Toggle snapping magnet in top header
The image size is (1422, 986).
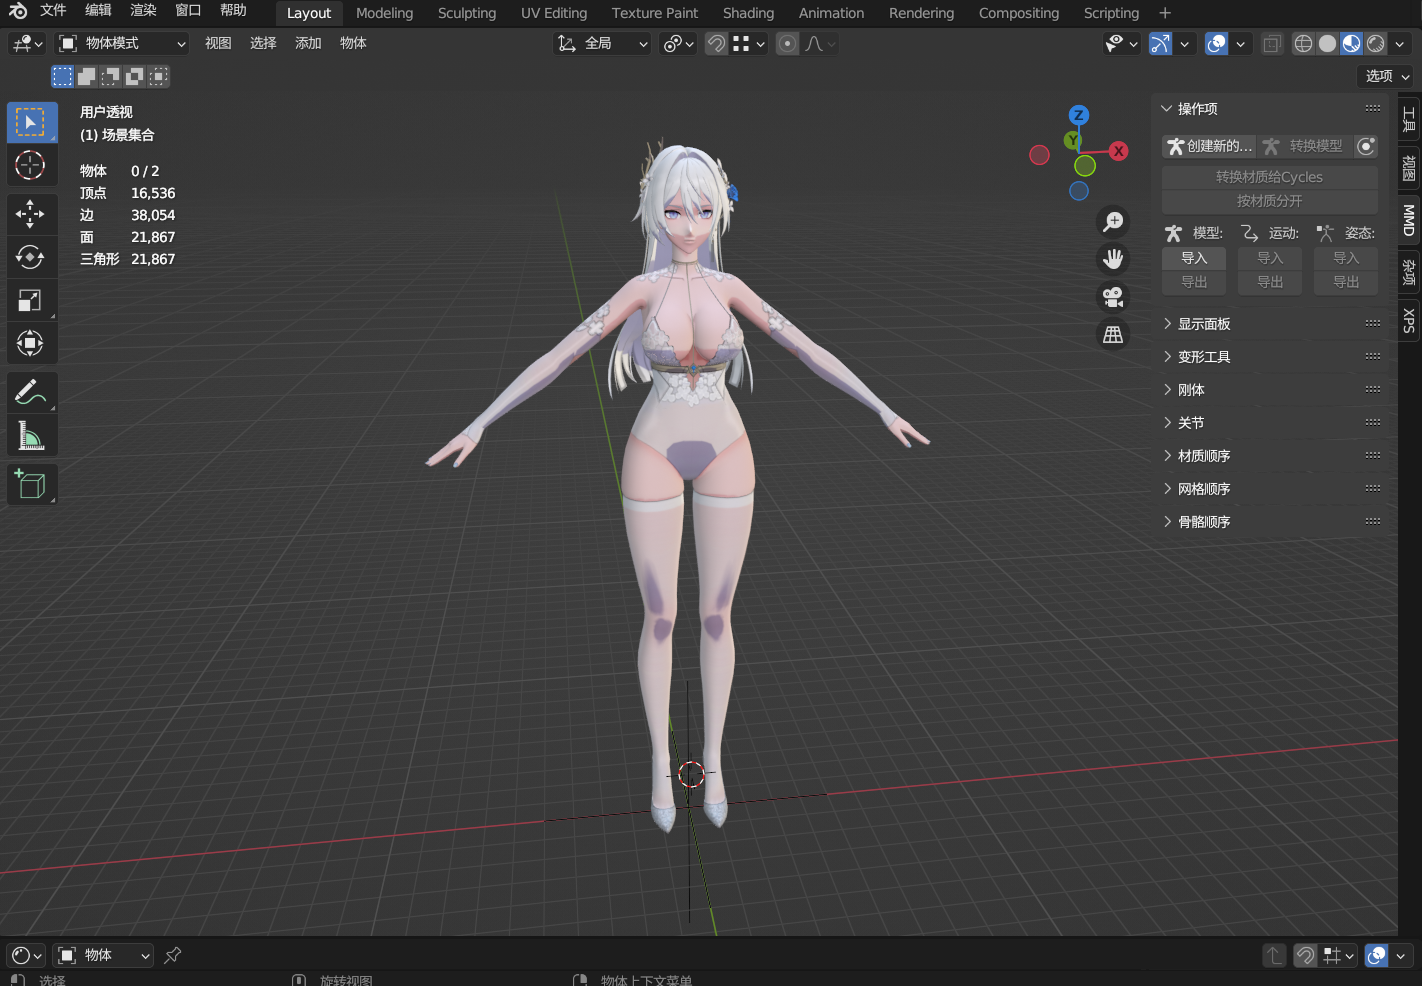(716, 43)
